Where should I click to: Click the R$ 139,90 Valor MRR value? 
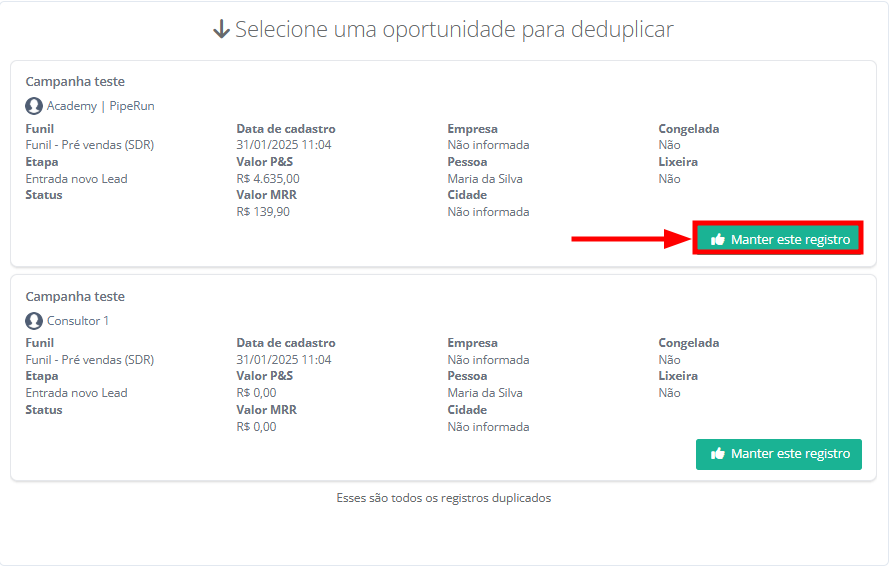coord(263,212)
